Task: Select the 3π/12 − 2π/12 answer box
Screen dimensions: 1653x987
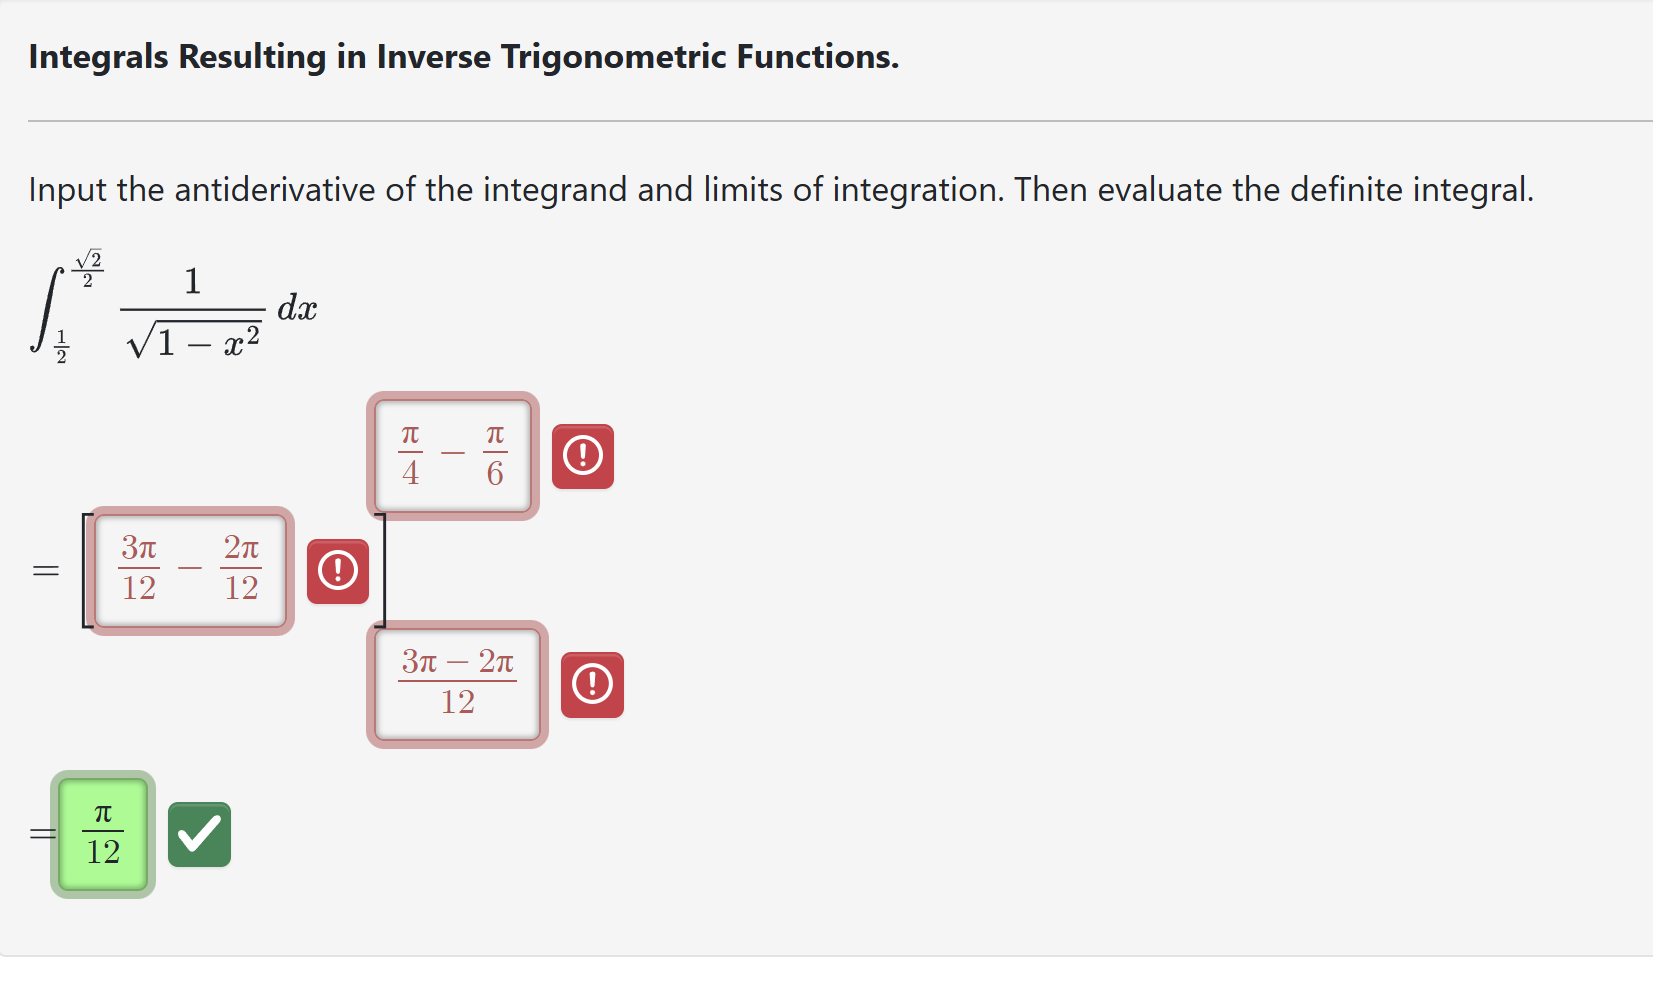Action: tap(191, 571)
